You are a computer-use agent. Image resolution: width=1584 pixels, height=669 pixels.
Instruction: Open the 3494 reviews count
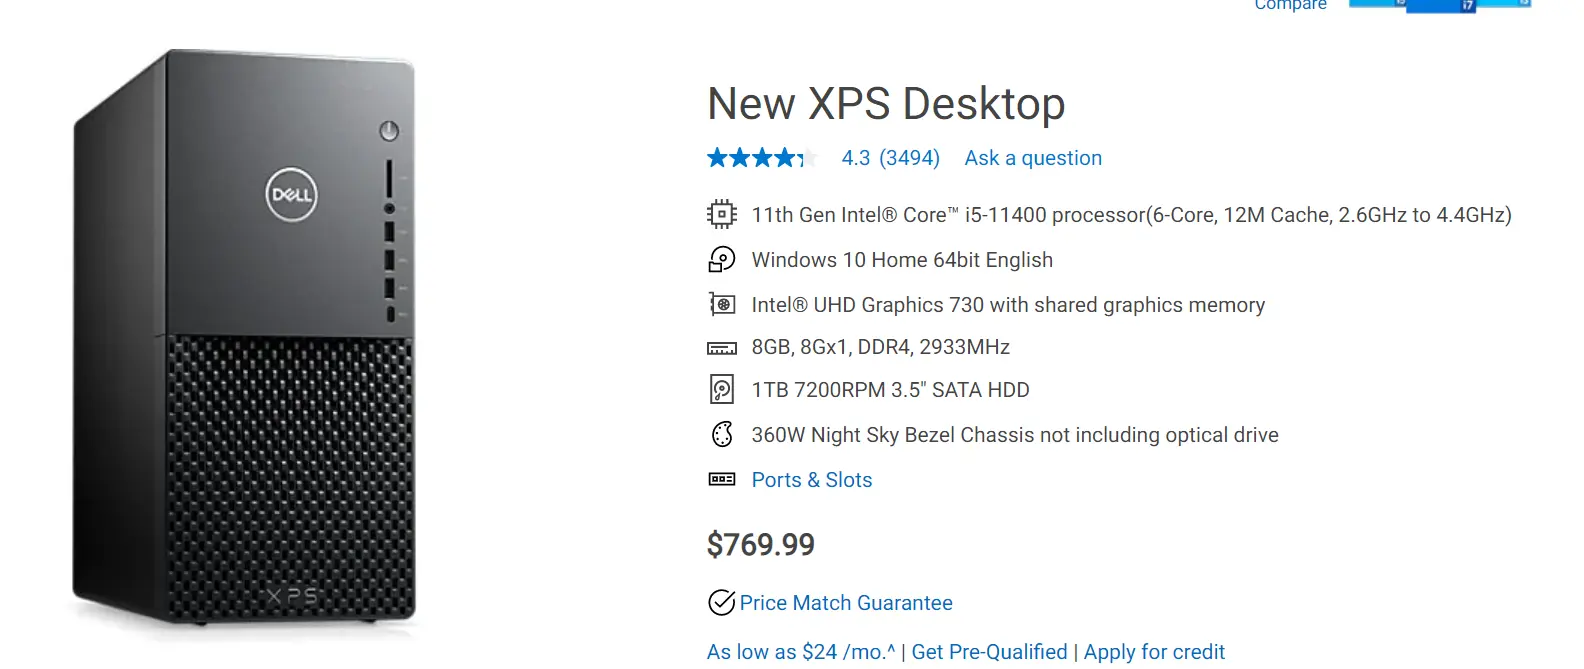coord(909,158)
